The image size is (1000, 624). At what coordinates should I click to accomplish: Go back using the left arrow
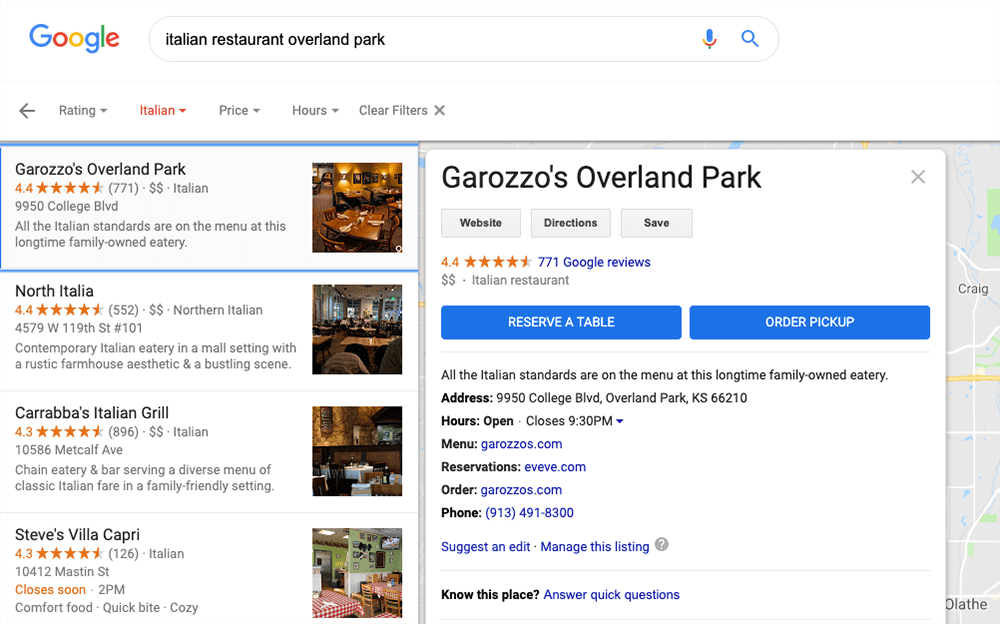[x=27, y=110]
